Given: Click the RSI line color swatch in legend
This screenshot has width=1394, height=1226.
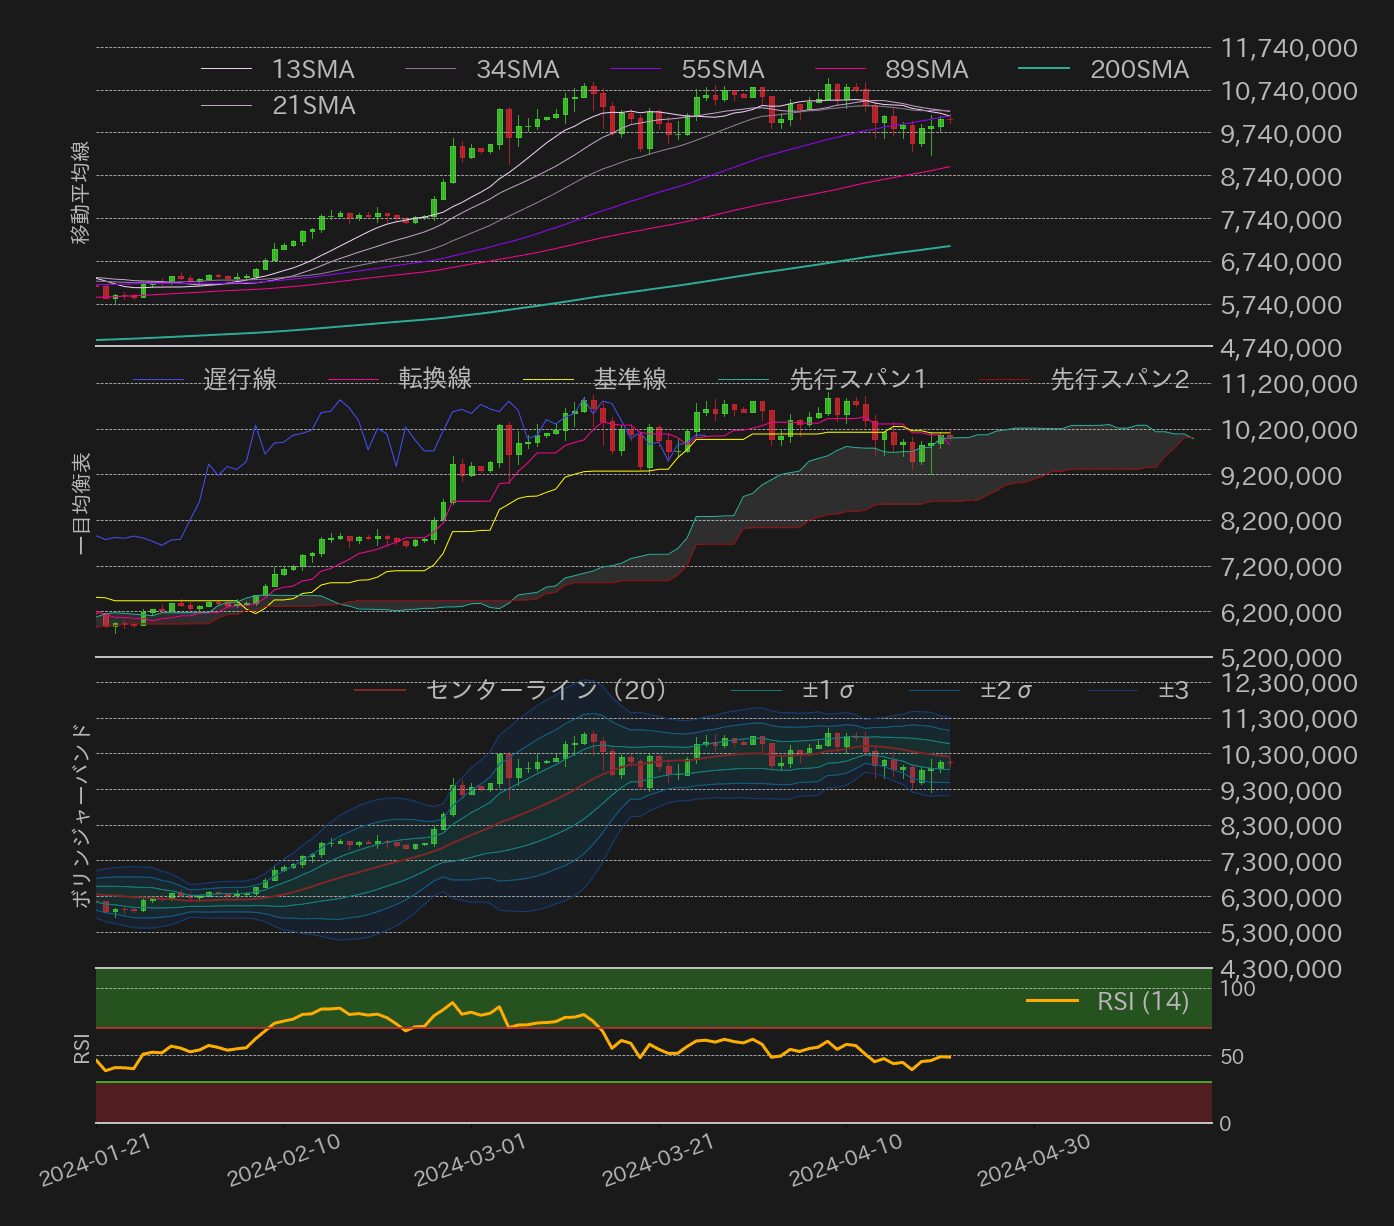Looking at the screenshot, I should tap(1055, 1000).
